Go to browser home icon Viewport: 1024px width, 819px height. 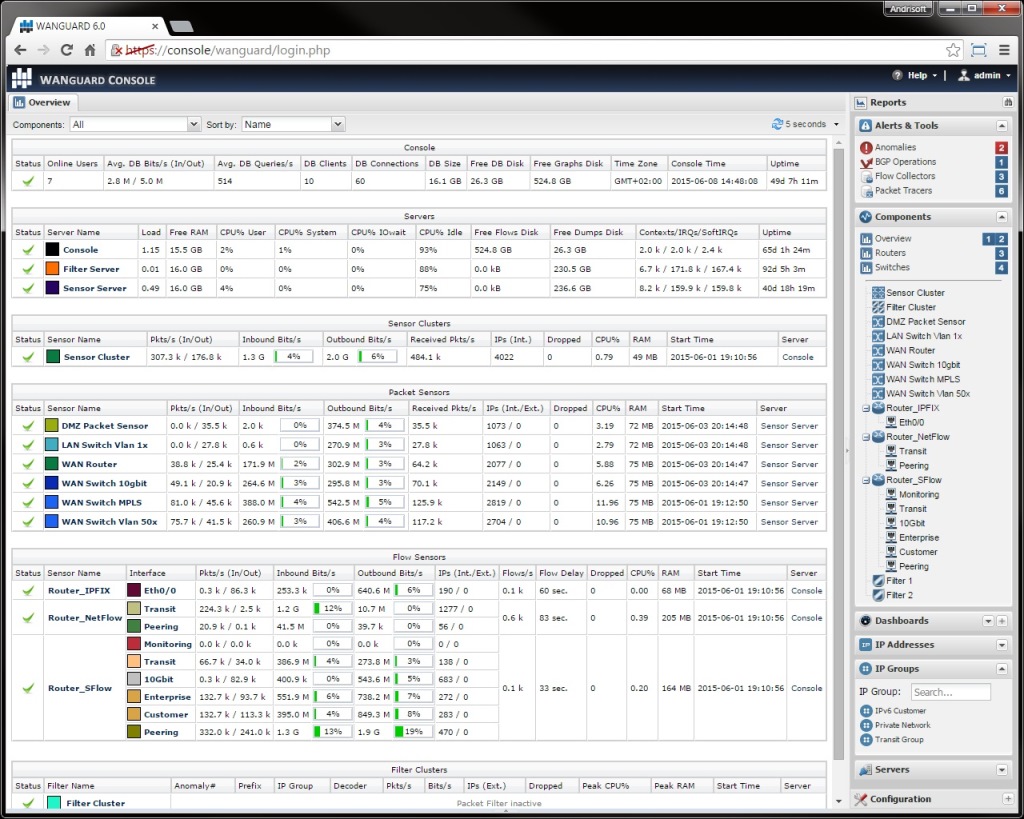pos(90,50)
